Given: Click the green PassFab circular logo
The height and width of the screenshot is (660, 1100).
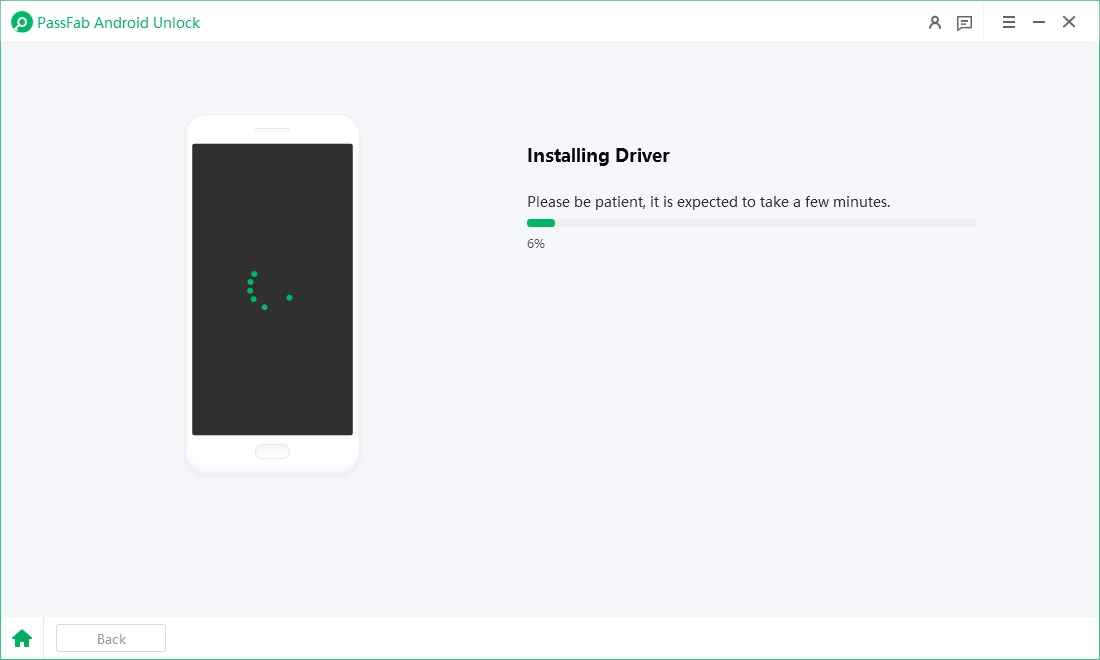Looking at the screenshot, I should tap(21, 21).
